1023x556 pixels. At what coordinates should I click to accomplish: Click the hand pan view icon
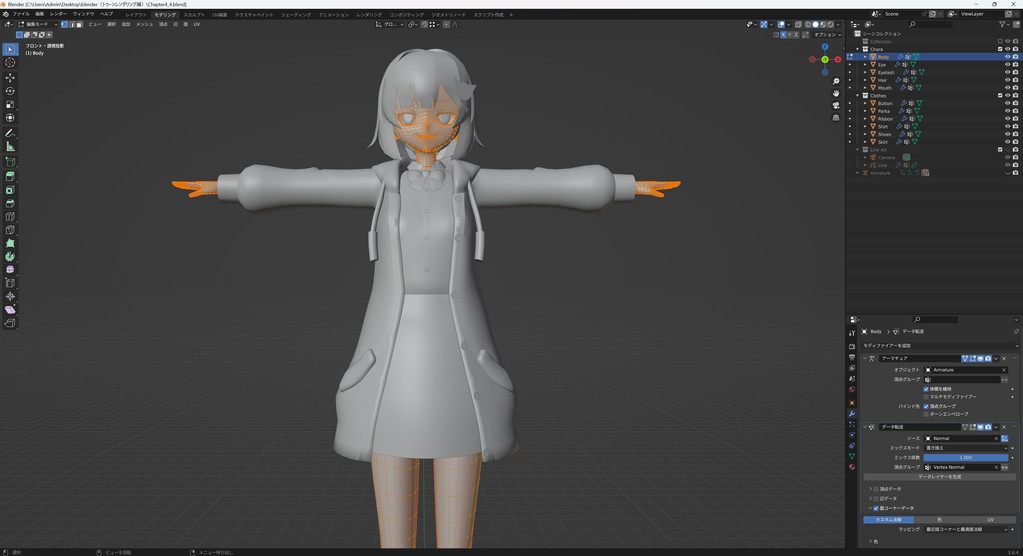tap(836, 93)
